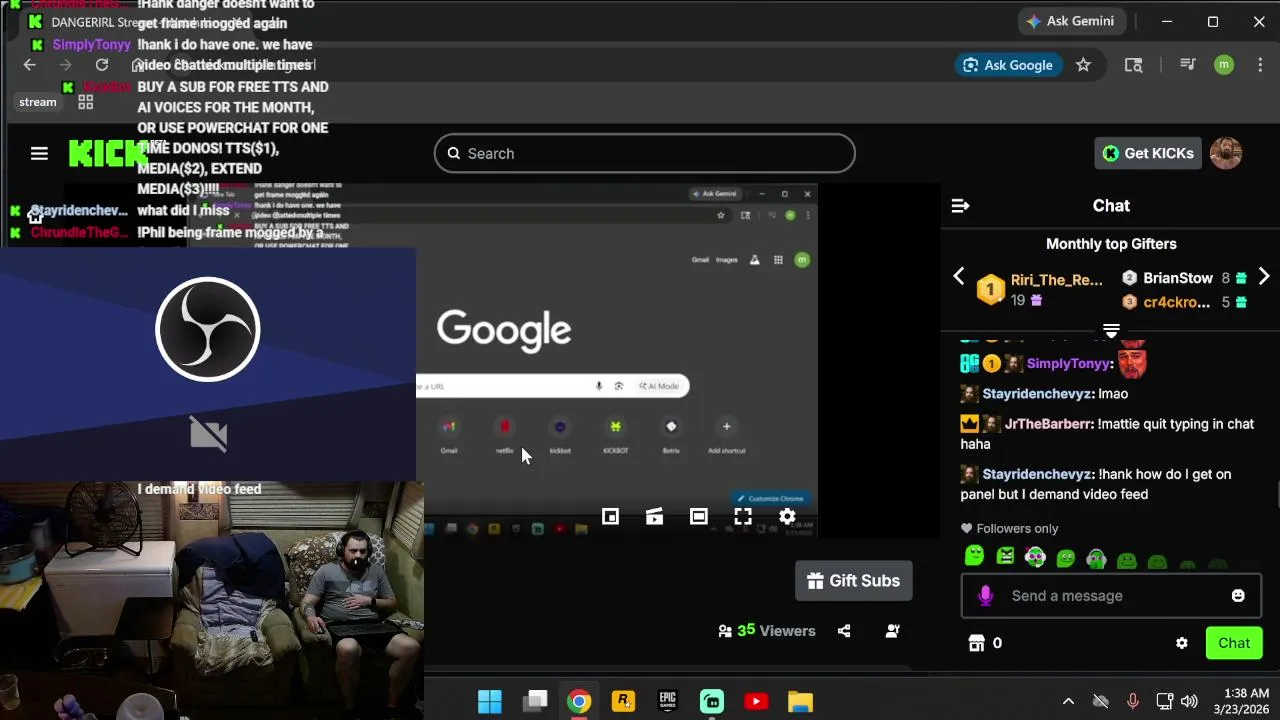The width and height of the screenshot is (1280, 720).
Task: Go back with browser back arrow
Action: [29, 65]
